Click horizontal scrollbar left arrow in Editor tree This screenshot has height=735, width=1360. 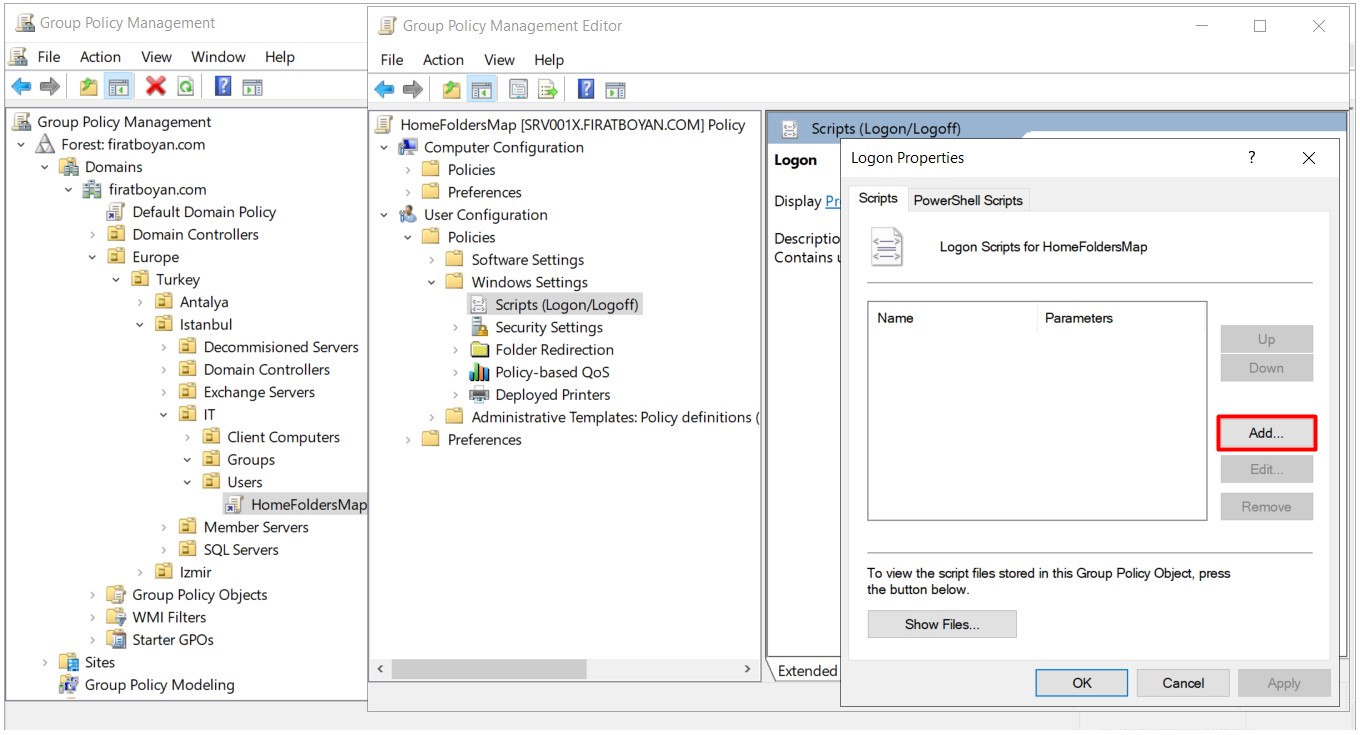[x=380, y=668]
